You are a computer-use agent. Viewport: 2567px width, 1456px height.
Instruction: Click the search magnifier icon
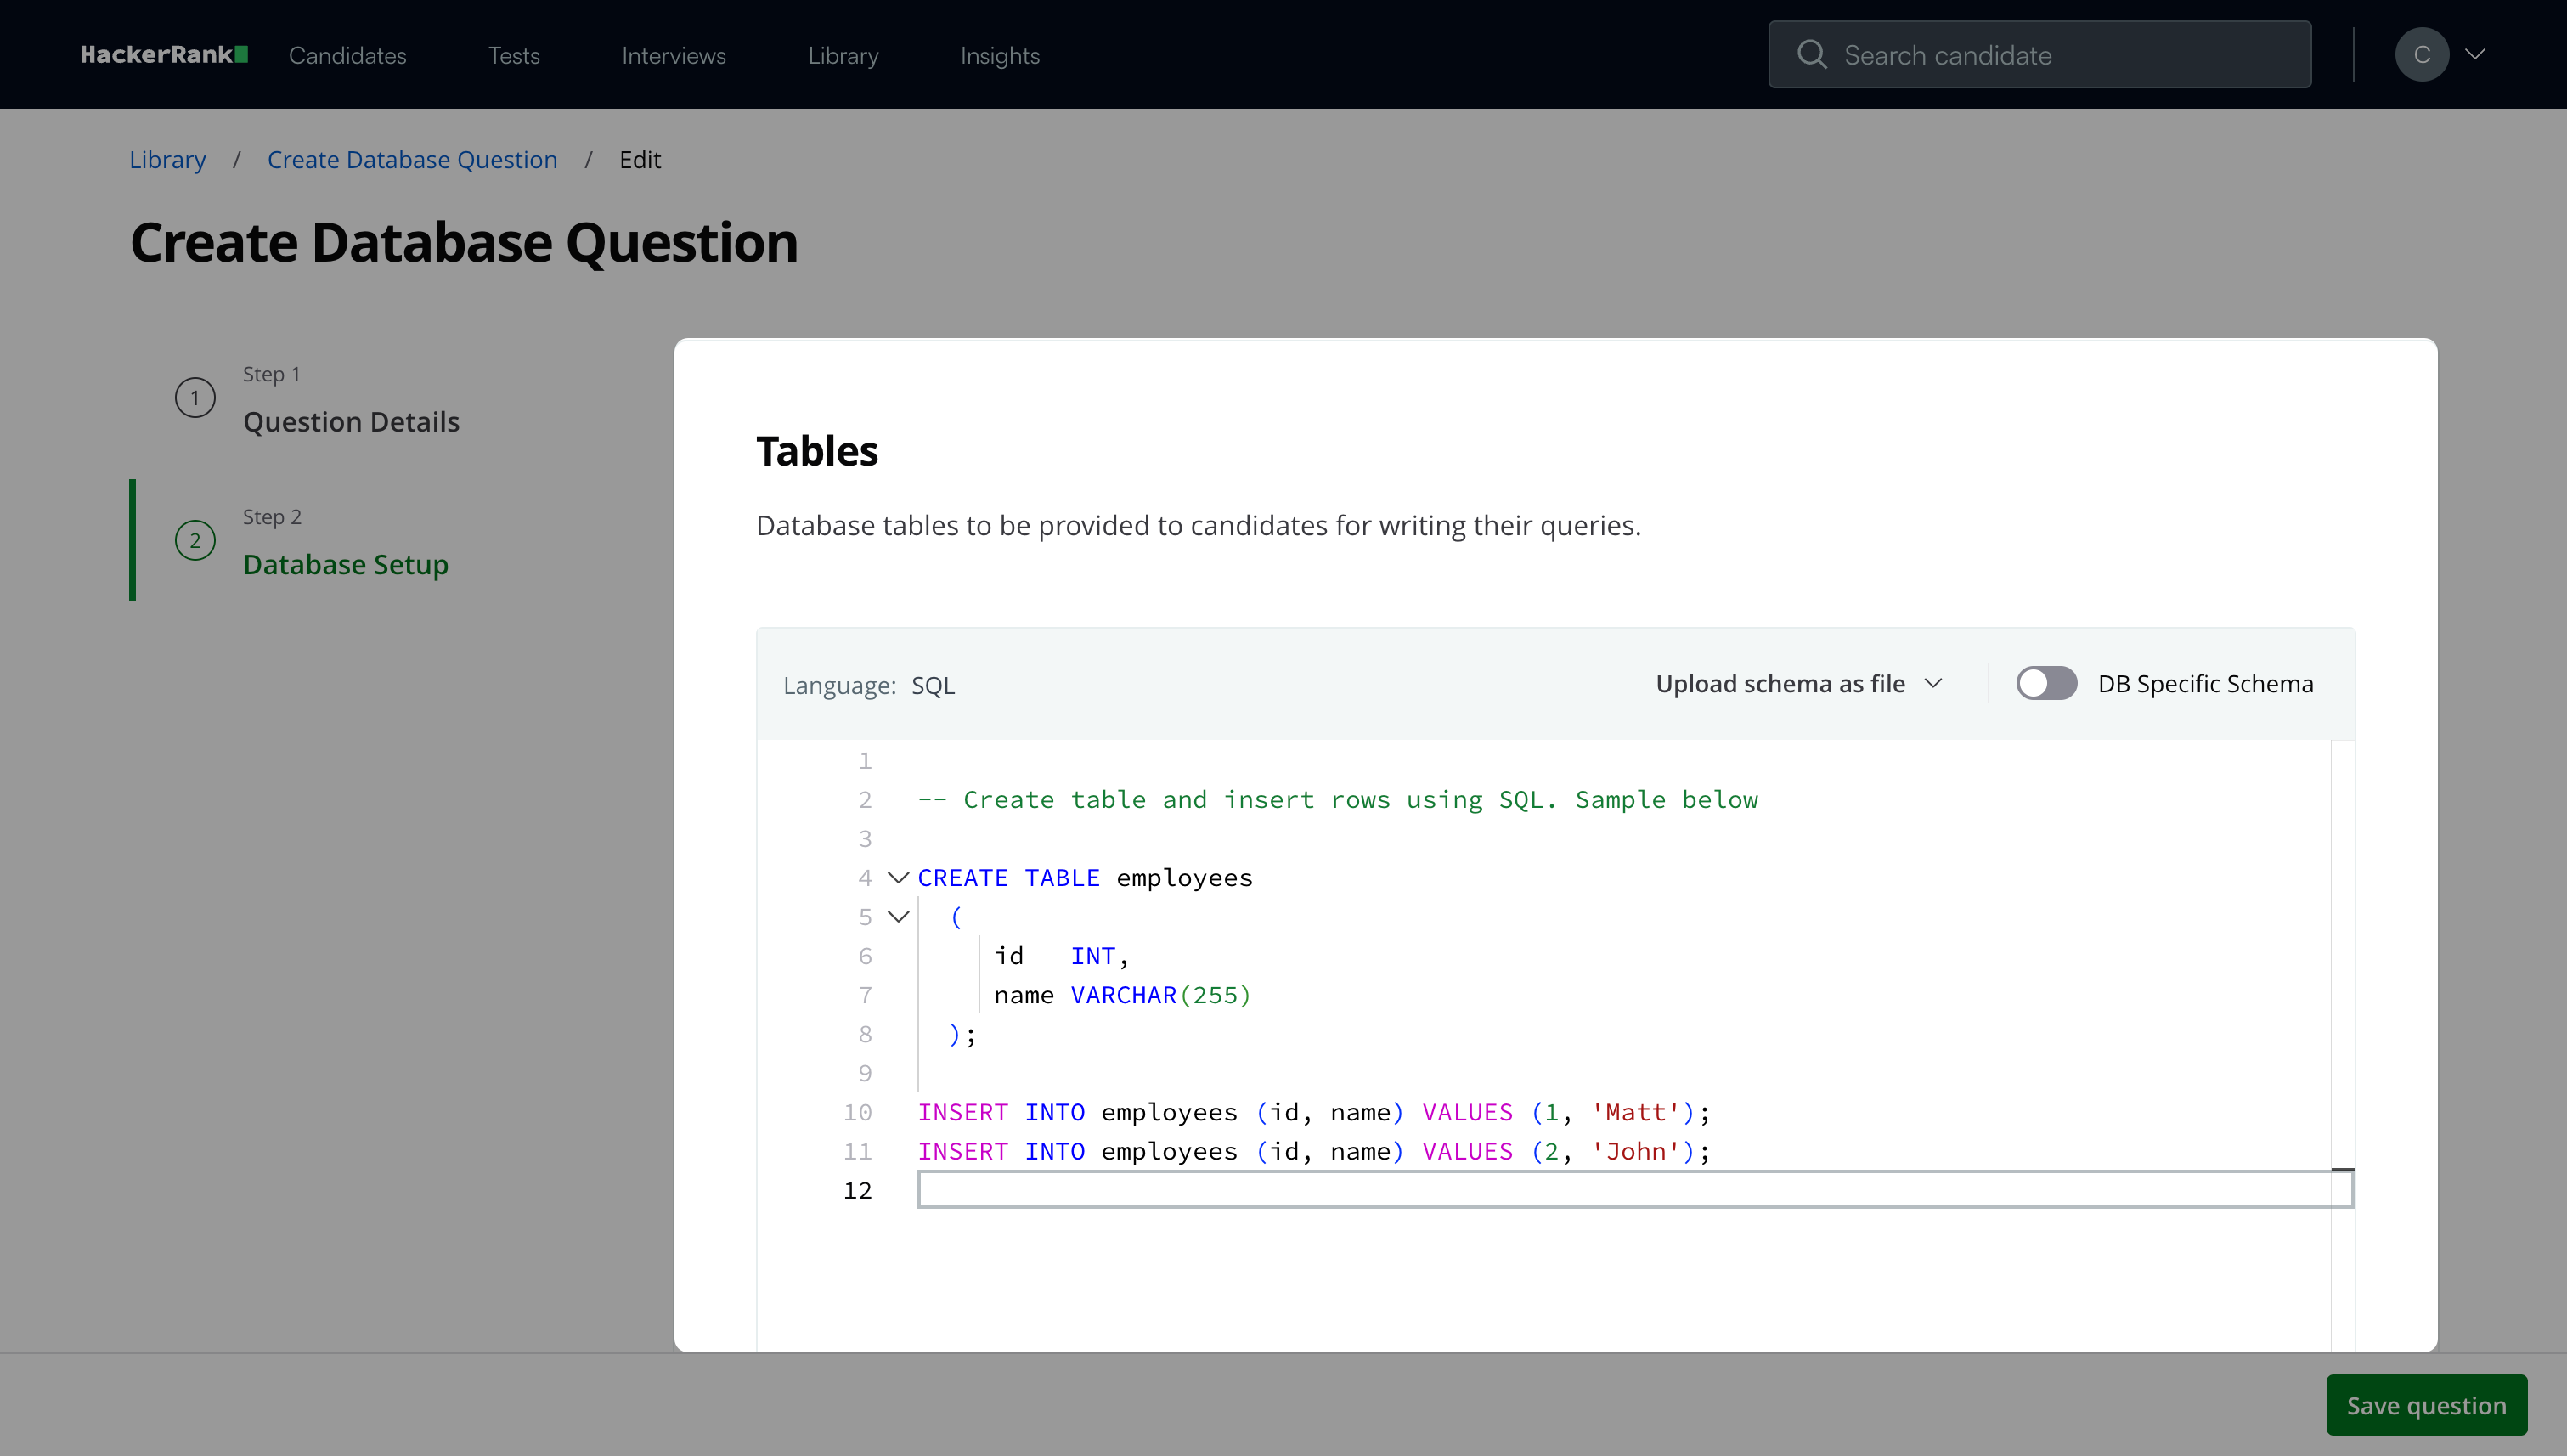[x=1811, y=55]
